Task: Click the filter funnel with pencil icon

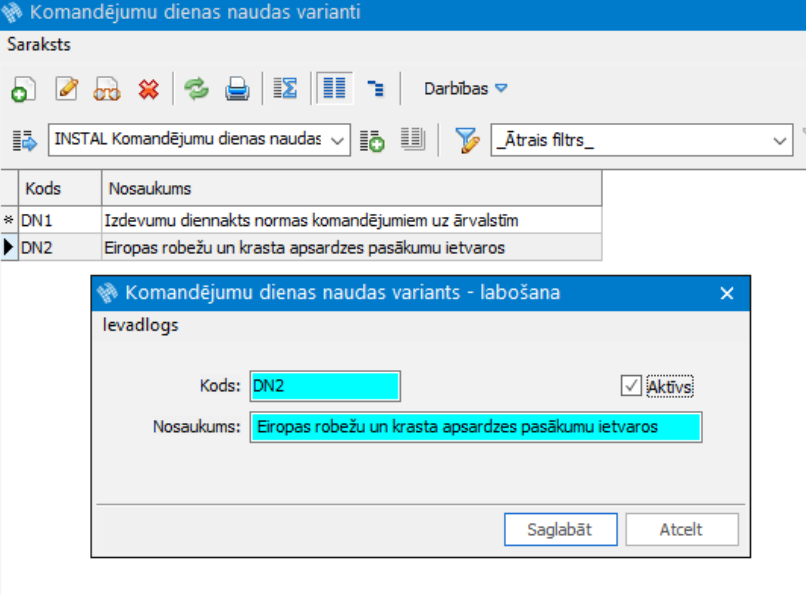Action: click(467, 140)
